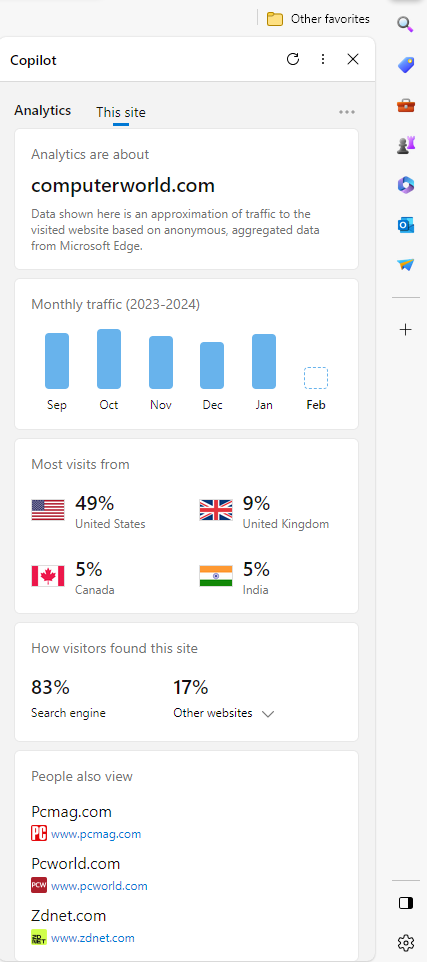
Task: Click the 17% referral value
Action: [x=191, y=688]
